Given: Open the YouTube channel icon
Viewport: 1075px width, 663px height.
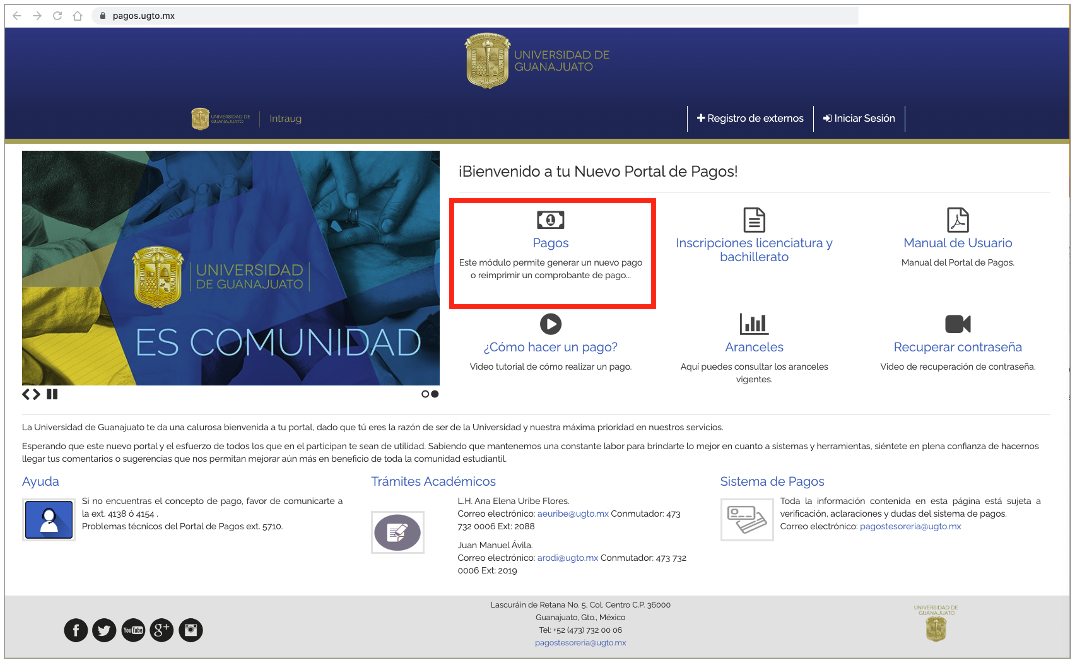Looking at the screenshot, I should coord(133,630).
